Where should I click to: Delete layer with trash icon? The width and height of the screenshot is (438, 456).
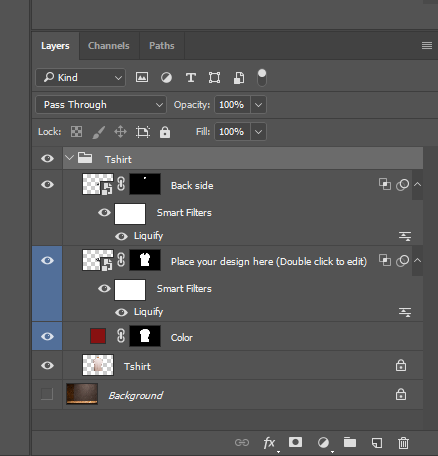pyautogui.click(x=403, y=443)
